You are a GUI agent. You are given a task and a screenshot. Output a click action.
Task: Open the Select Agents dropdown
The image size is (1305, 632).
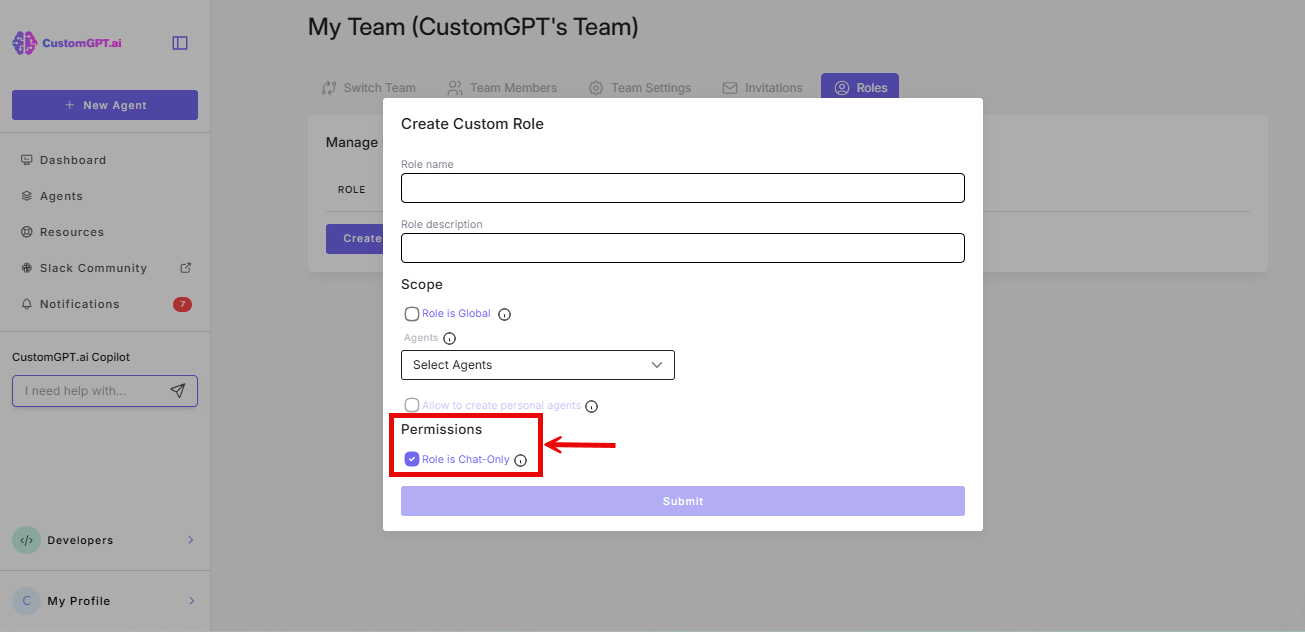(x=537, y=364)
